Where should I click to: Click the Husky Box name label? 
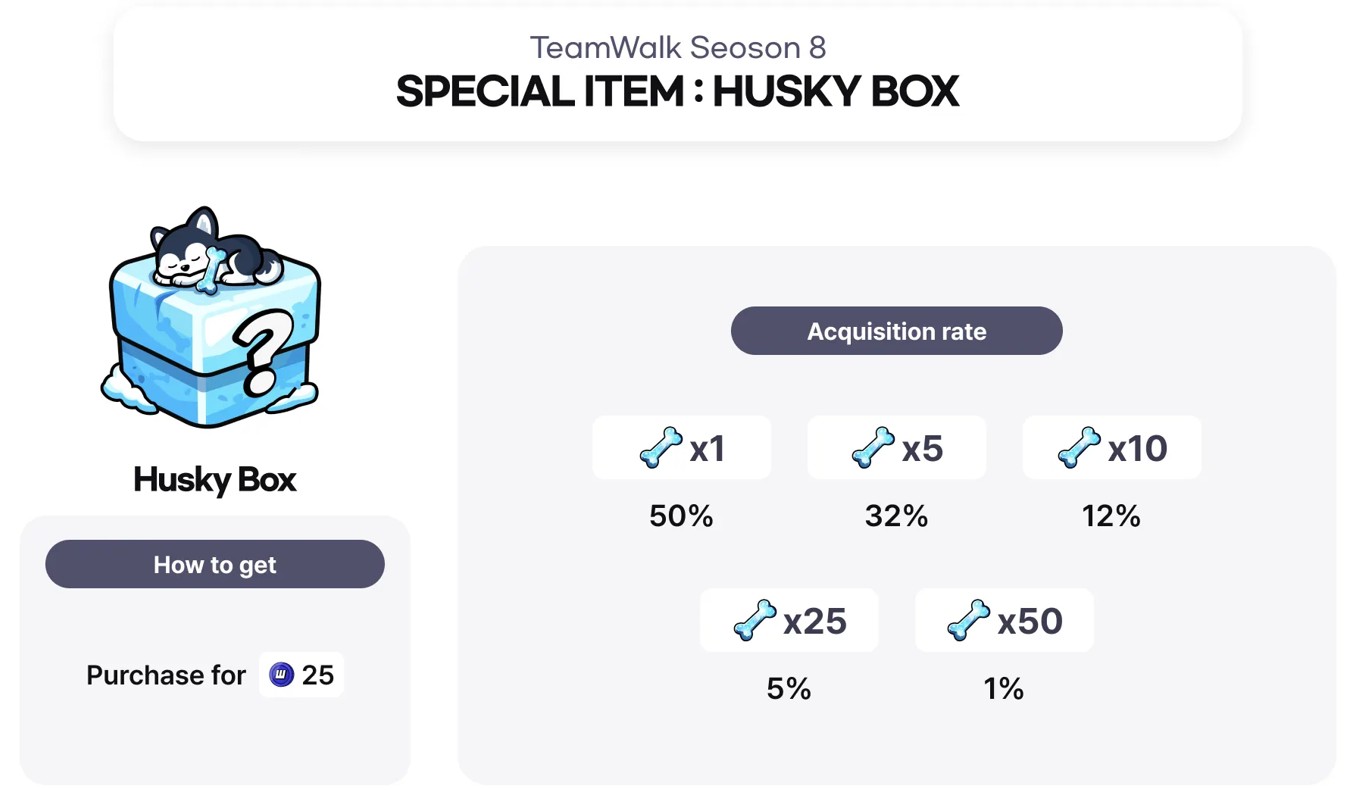[215, 480]
